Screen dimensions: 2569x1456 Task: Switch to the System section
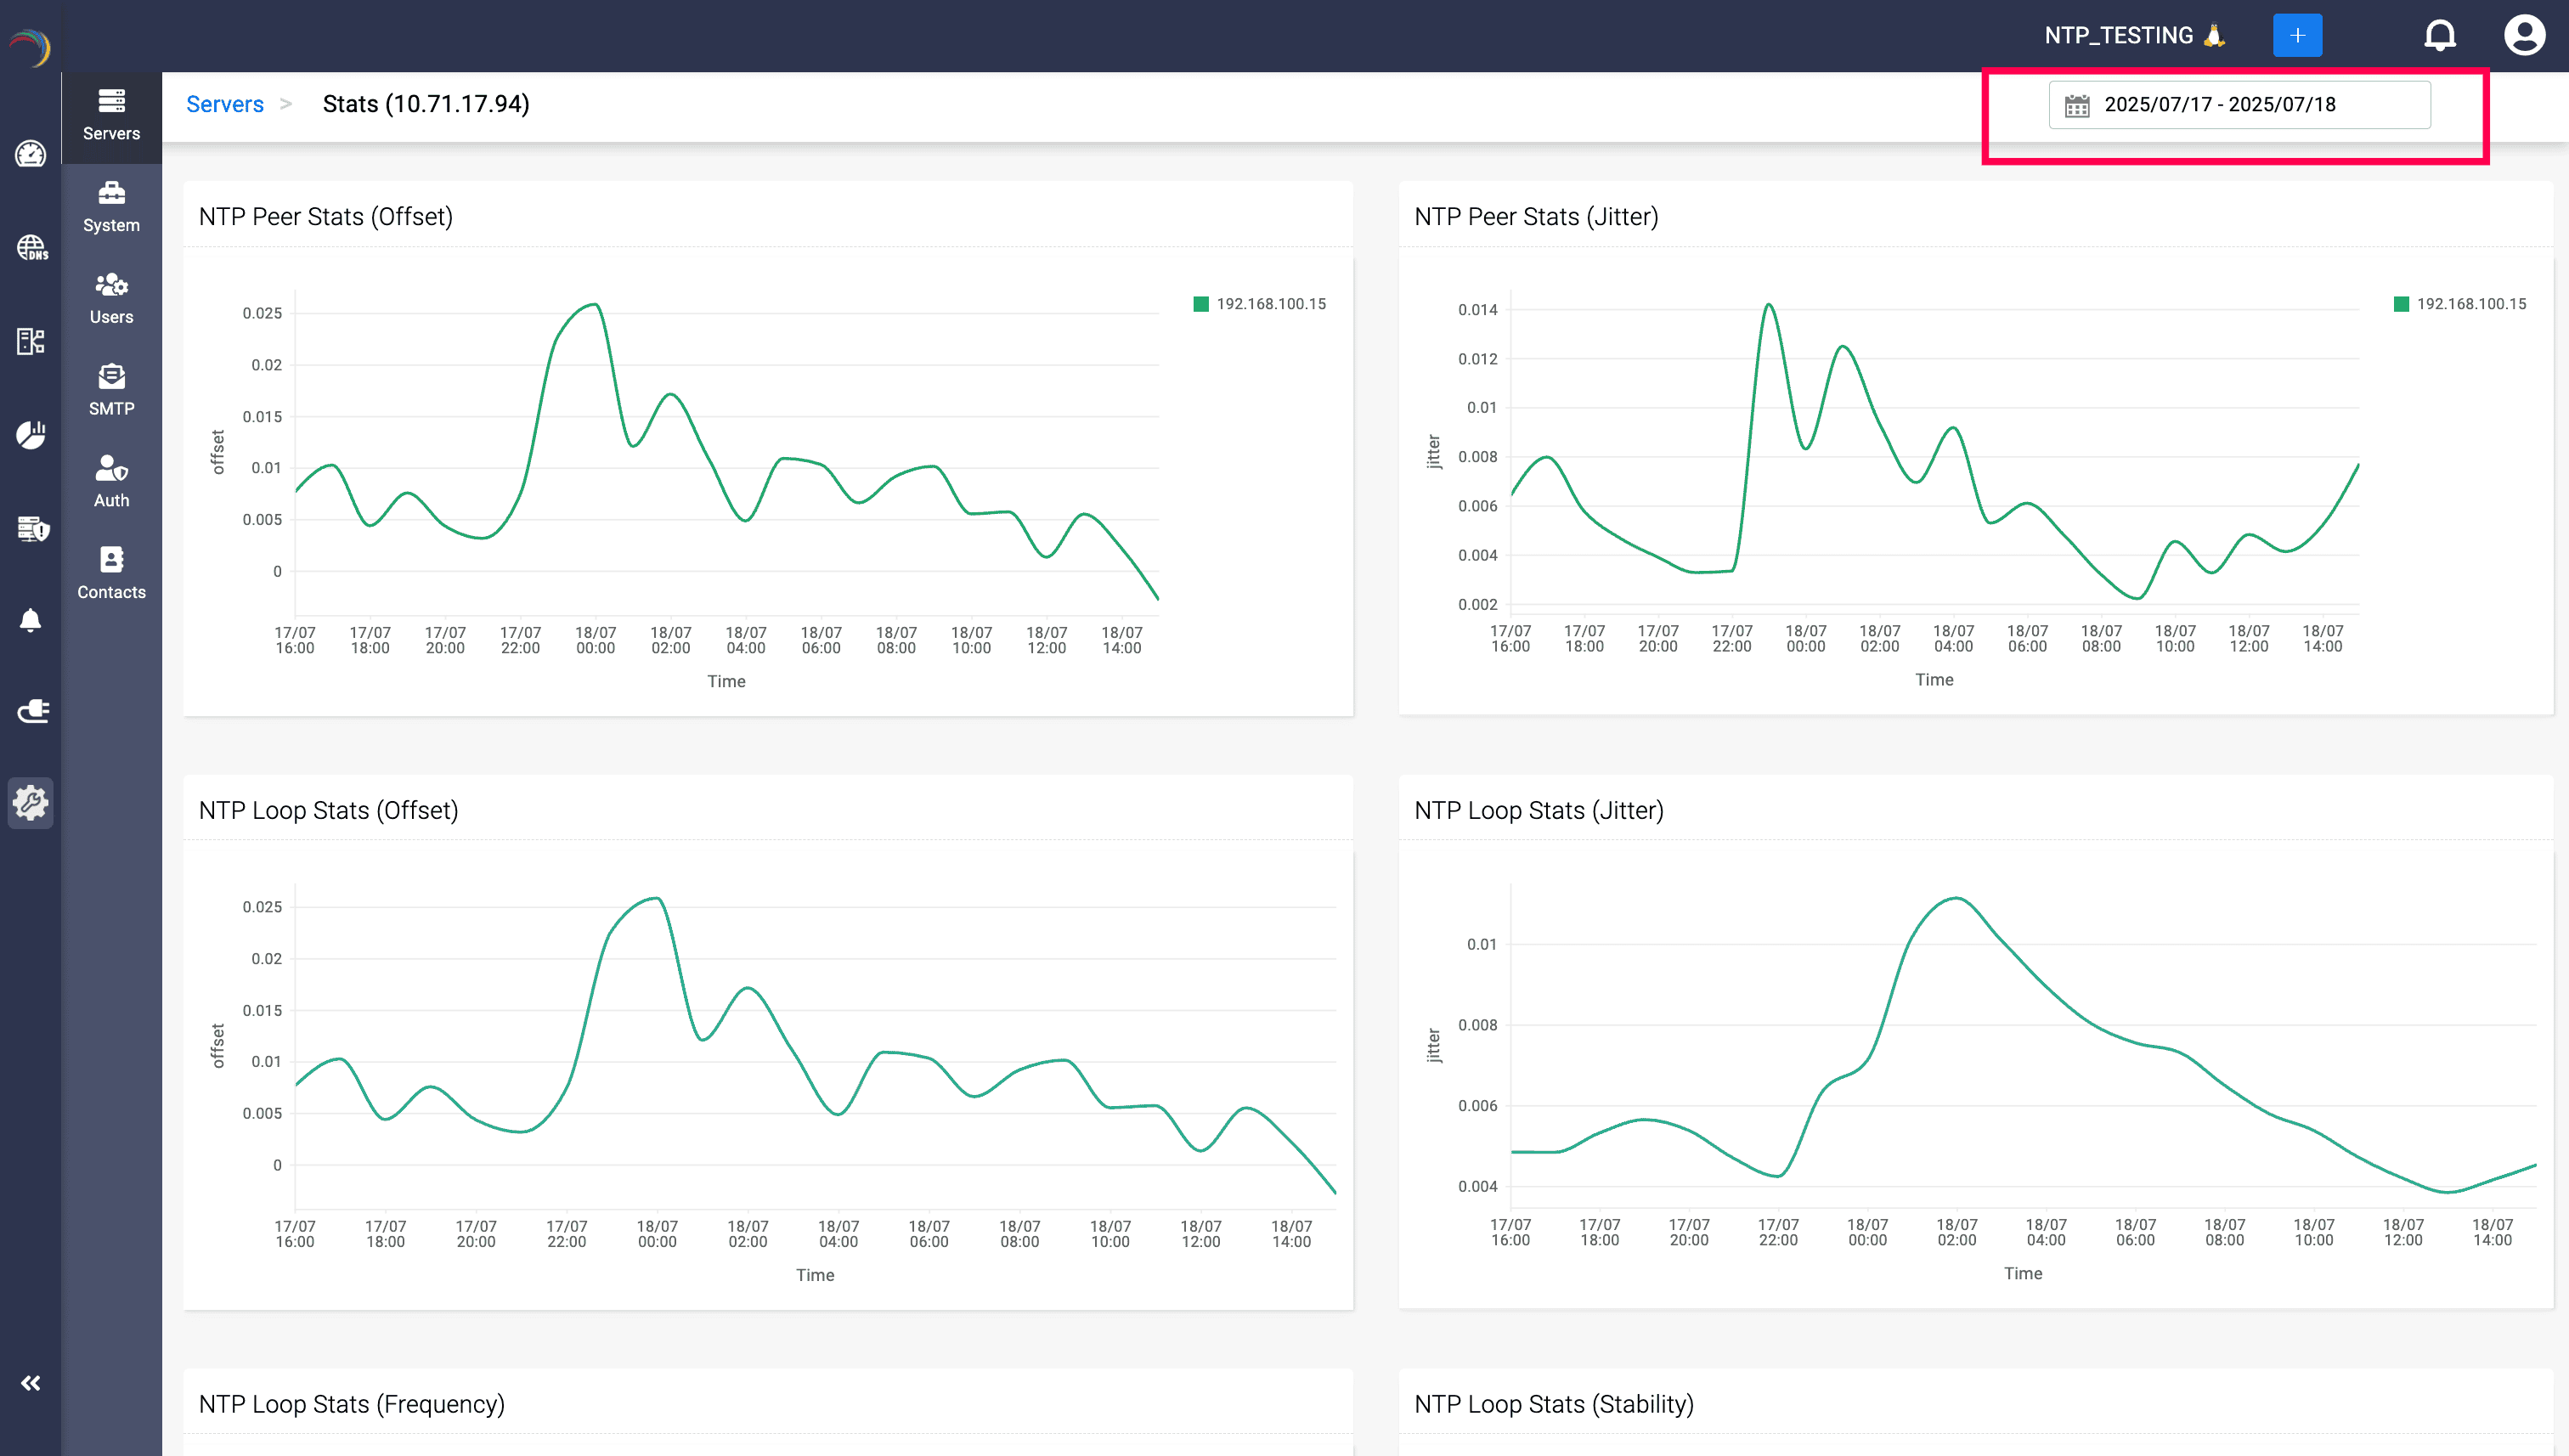click(111, 205)
